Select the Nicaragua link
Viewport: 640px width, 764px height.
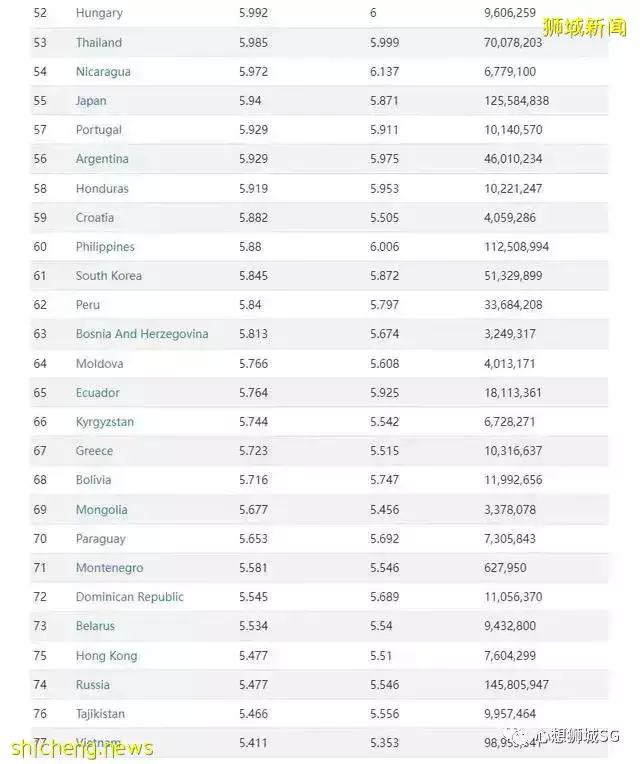[x=103, y=72]
